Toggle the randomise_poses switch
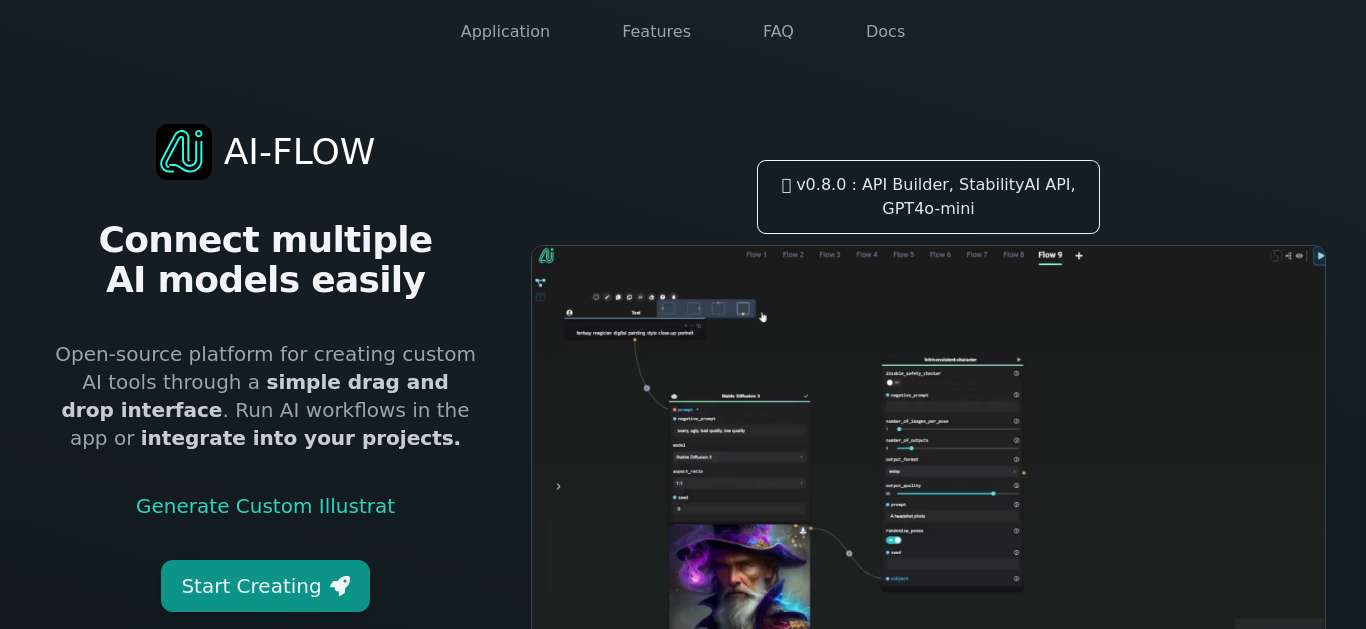Image resolution: width=1366 pixels, height=629 pixels. tap(894, 540)
